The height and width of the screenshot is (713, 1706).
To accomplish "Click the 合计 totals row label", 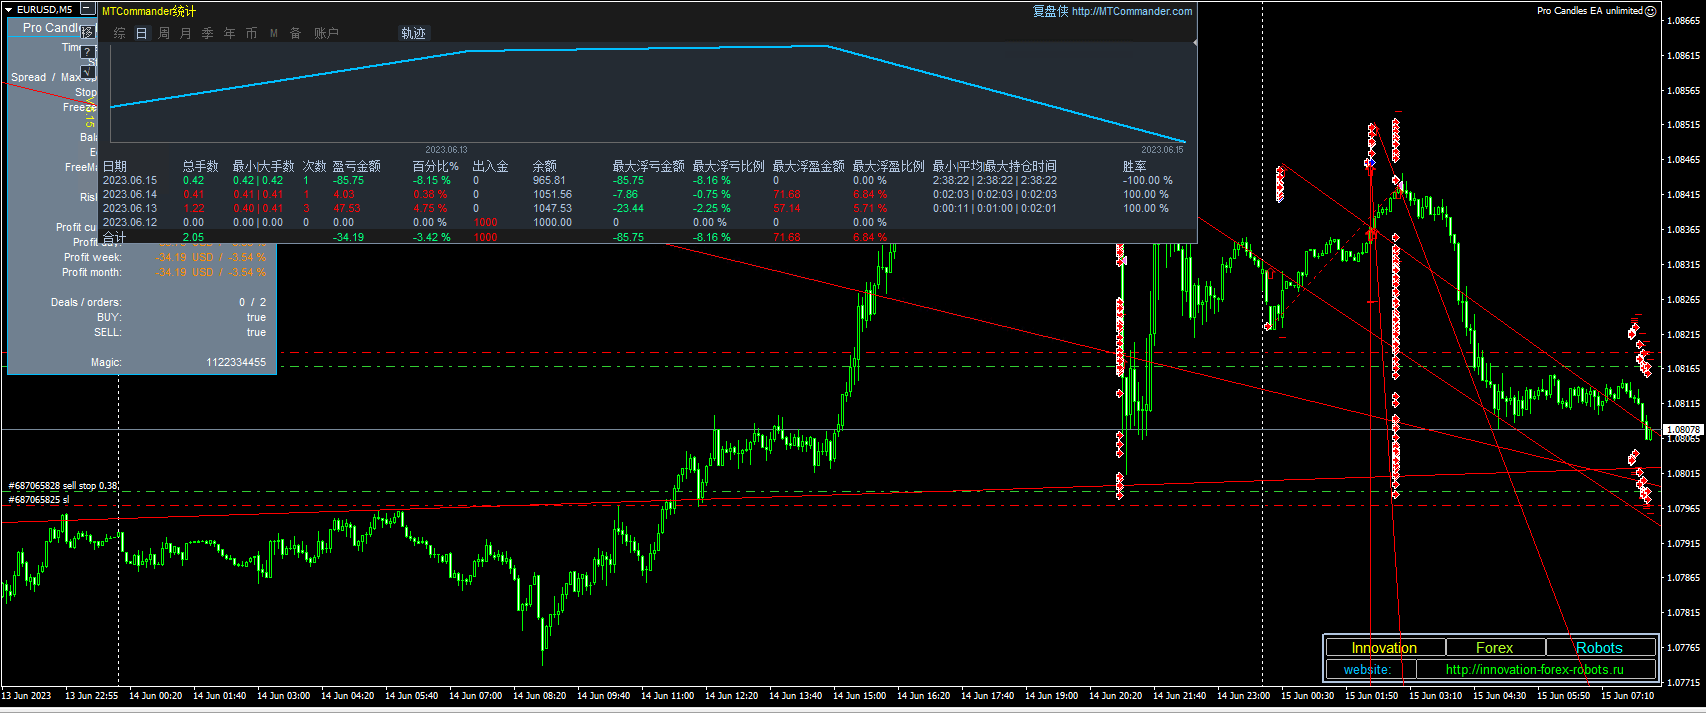I will click(115, 237).
